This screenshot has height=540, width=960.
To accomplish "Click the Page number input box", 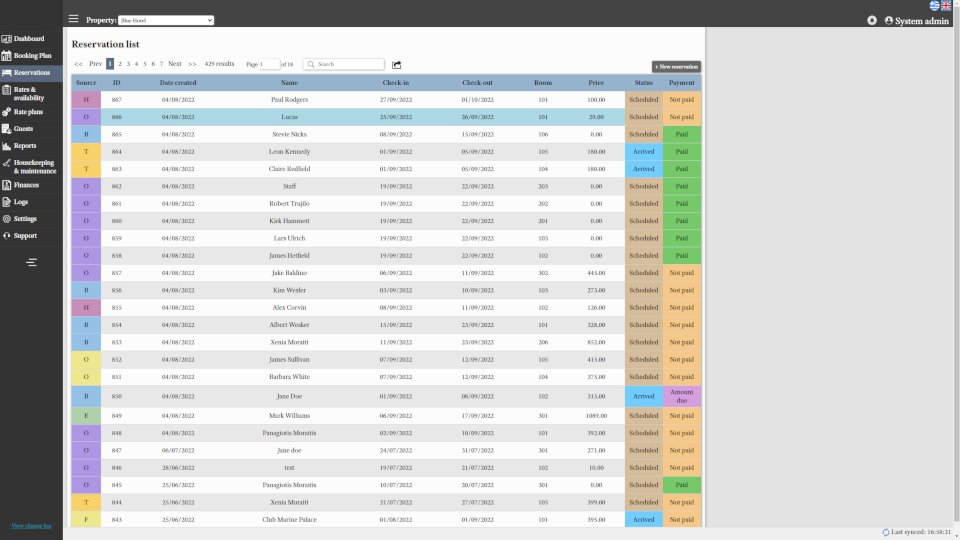I will [269, 64].
